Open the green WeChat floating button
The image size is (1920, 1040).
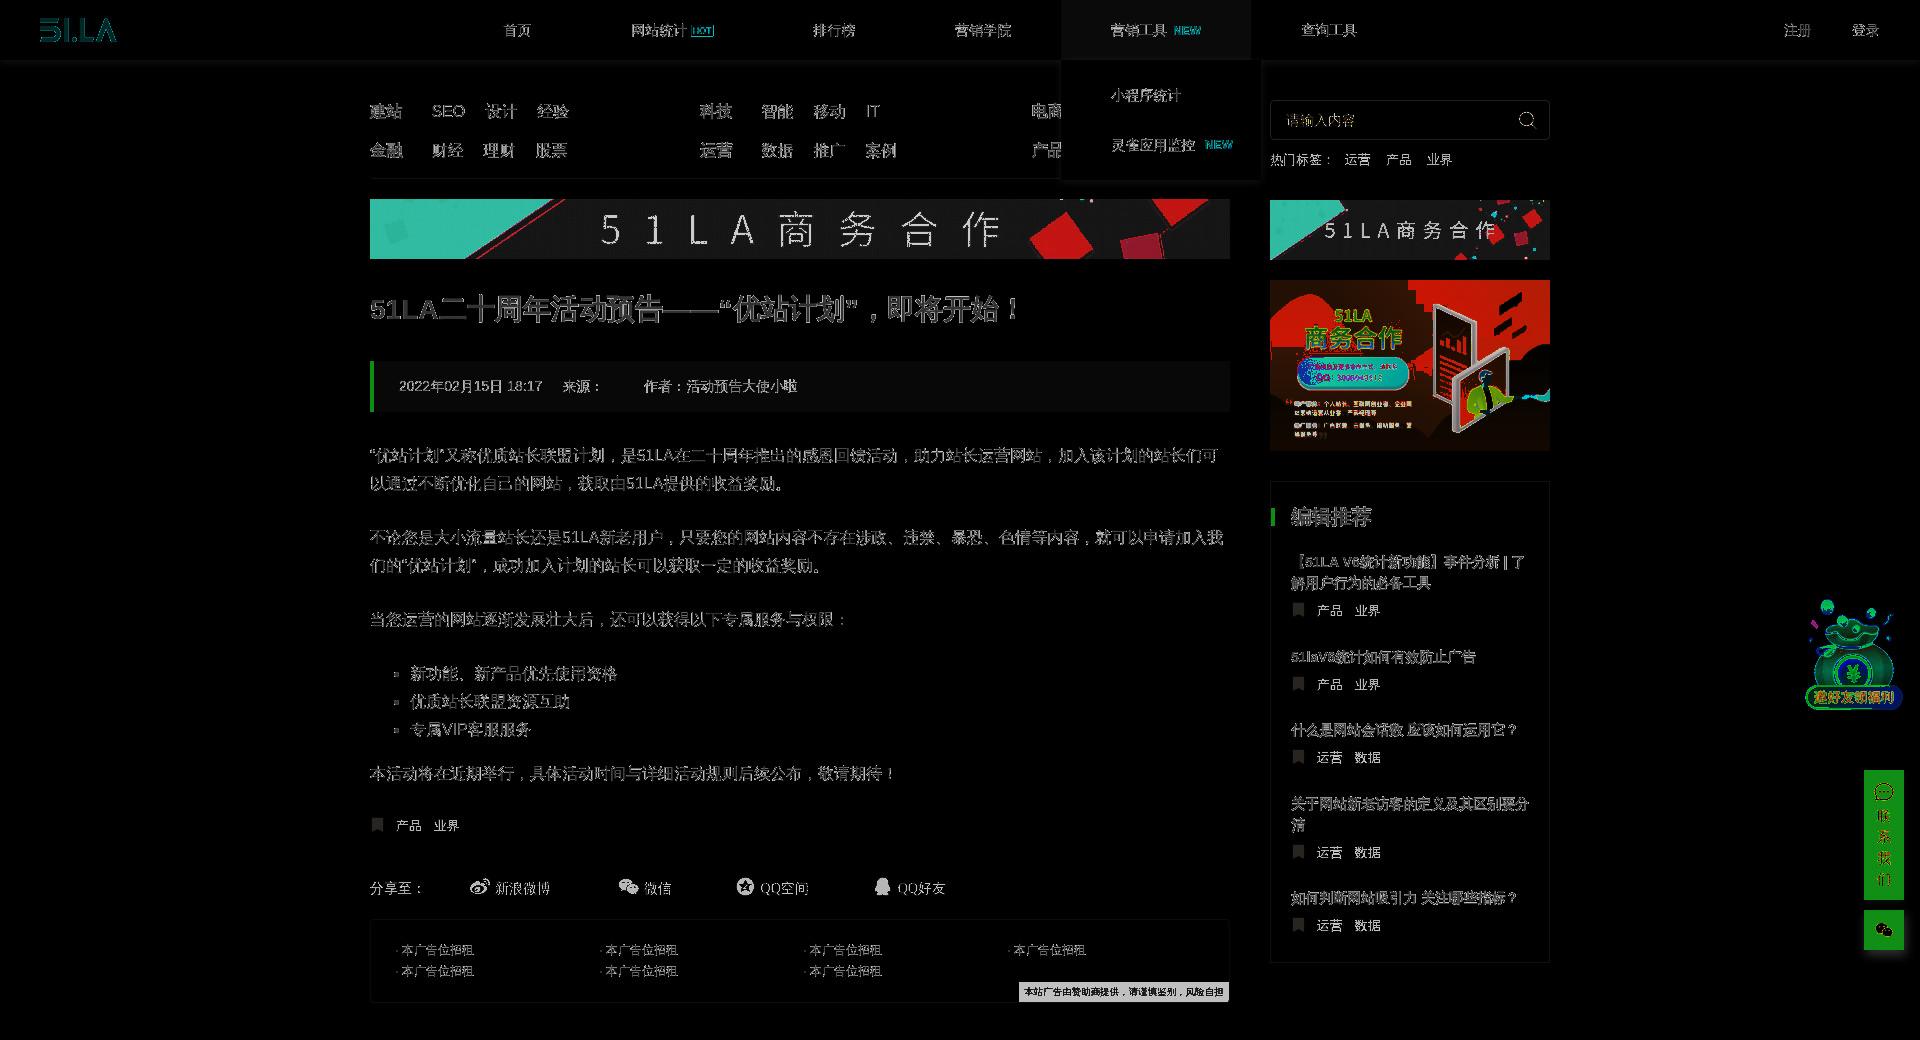pyautogui.click(x=1883, y=930)
